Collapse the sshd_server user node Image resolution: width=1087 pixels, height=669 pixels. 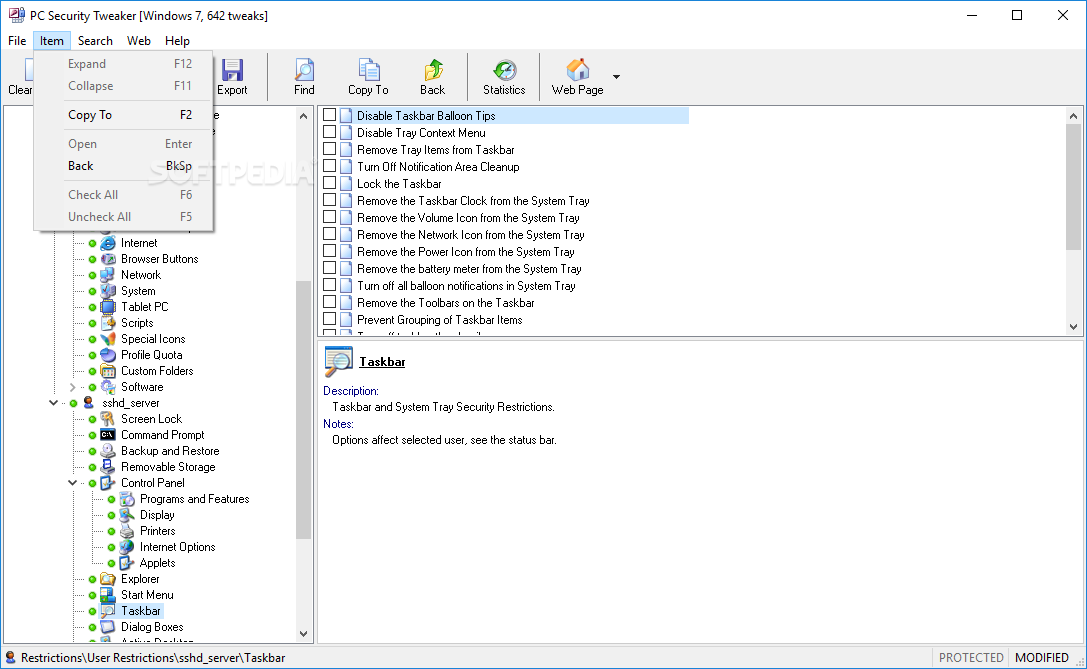53,403
